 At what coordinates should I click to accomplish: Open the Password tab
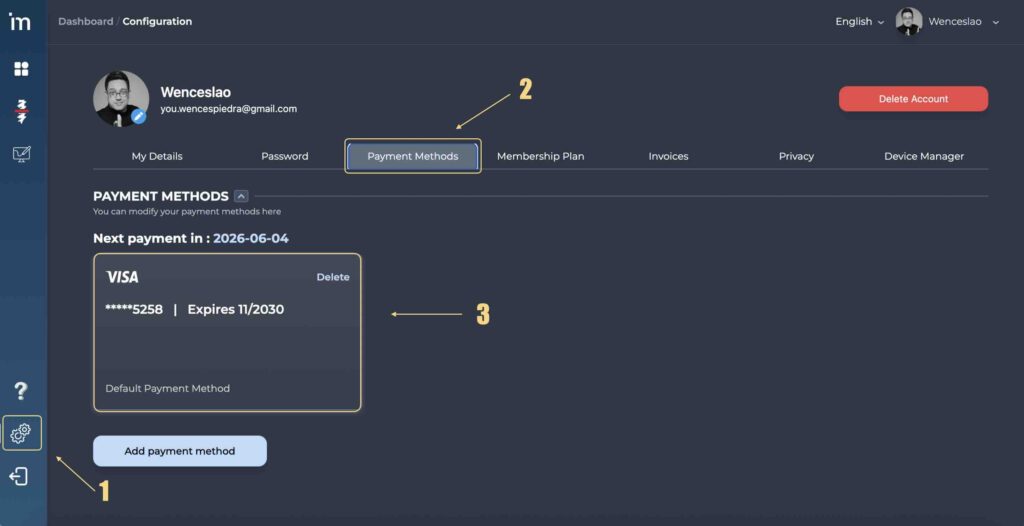(x=285, y=156)
